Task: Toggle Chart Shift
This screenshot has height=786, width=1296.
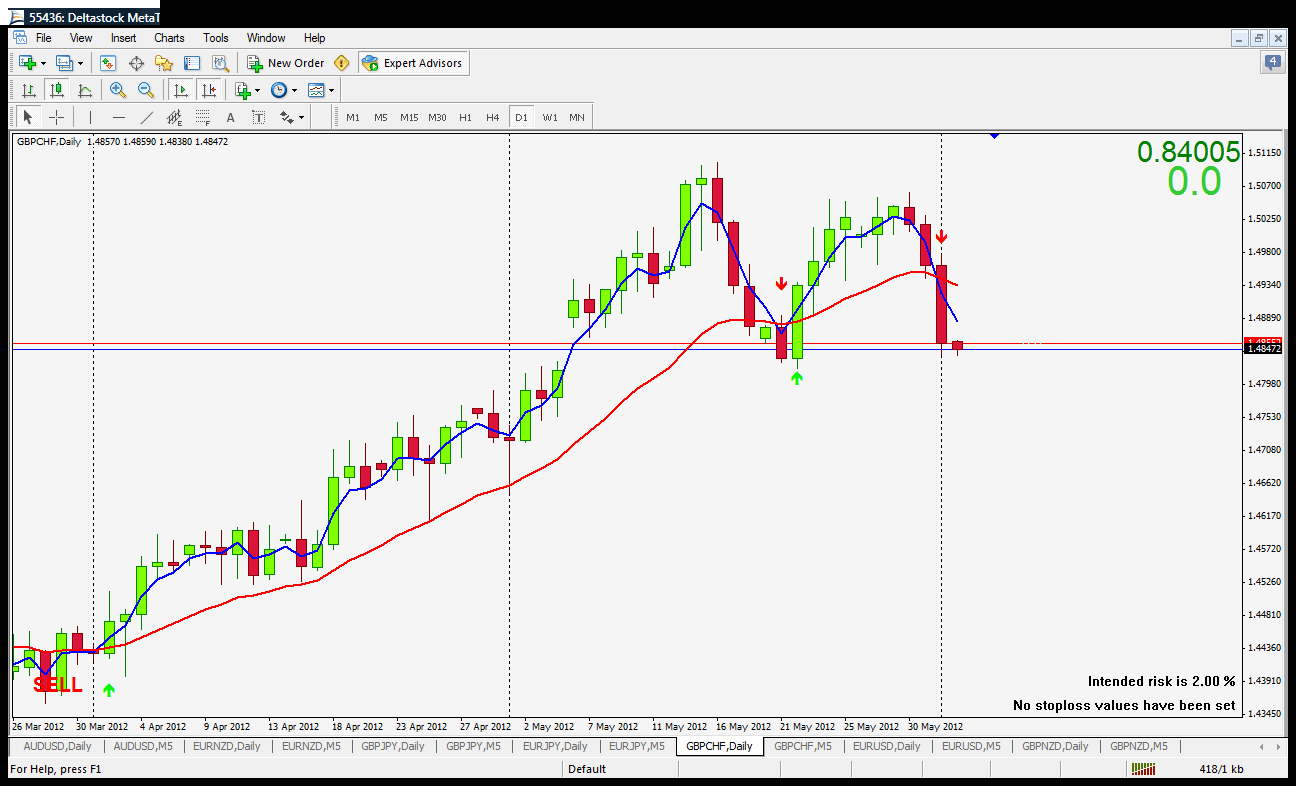Action: 208,90
